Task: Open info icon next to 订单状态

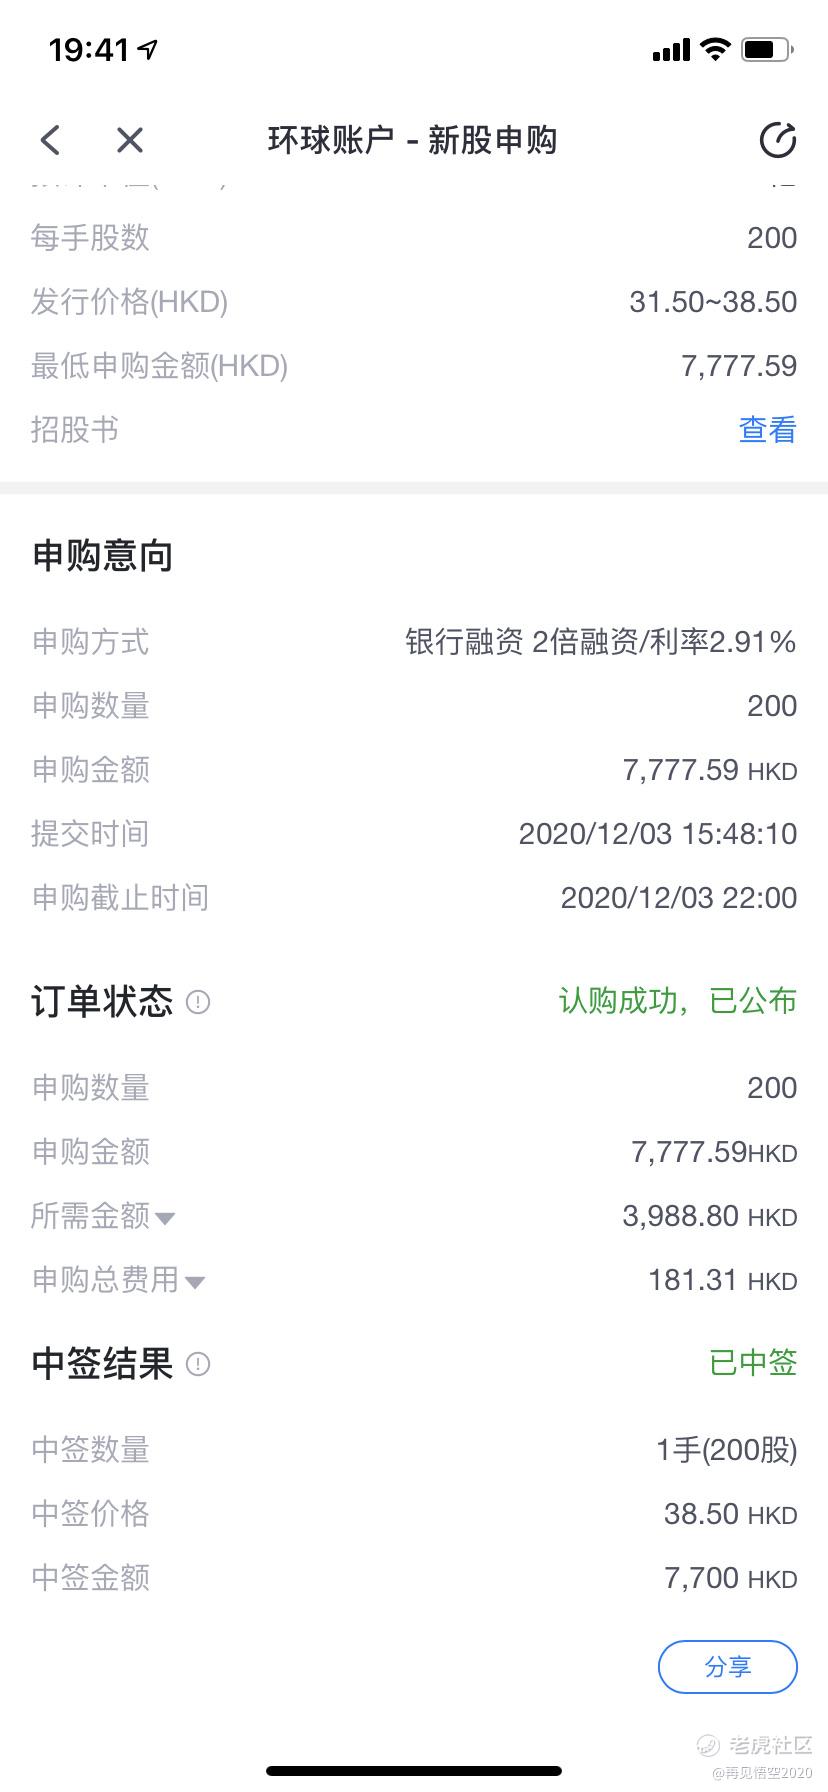Action: pos(198,1002)
